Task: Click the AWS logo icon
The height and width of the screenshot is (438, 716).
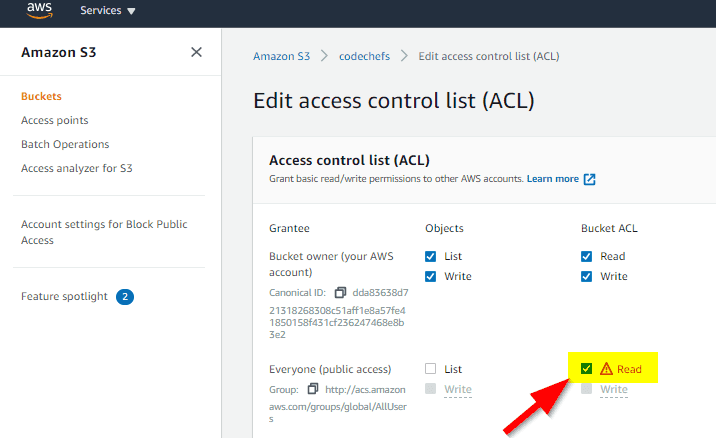Action: coord(39,10)
